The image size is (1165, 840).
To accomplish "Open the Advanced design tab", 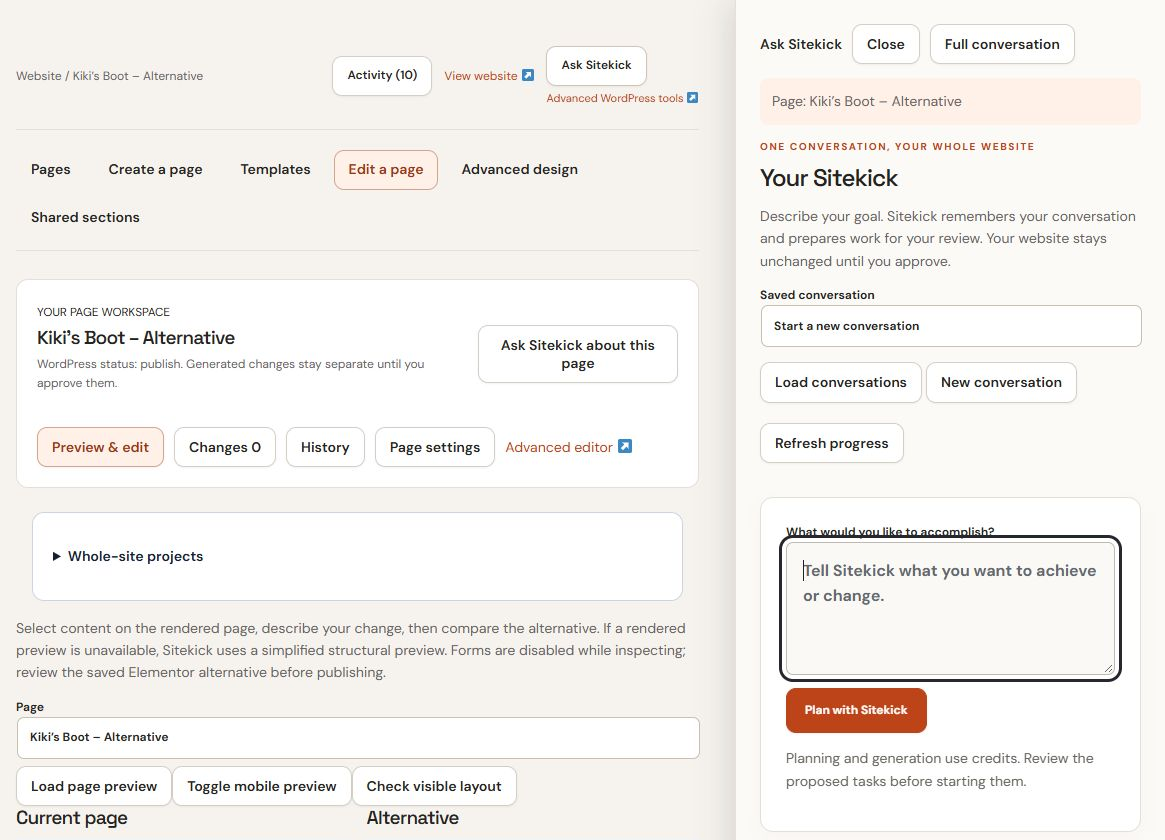I will 519,169.
